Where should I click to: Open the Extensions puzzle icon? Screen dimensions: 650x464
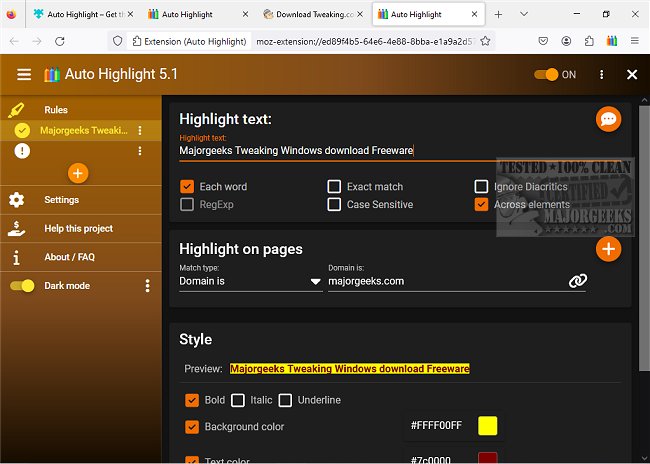click(x=589, y=41)
